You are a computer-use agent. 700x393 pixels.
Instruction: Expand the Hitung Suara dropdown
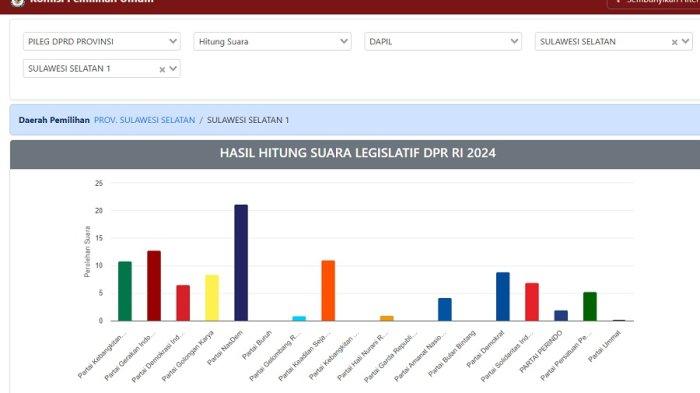(x=272, y=42)
